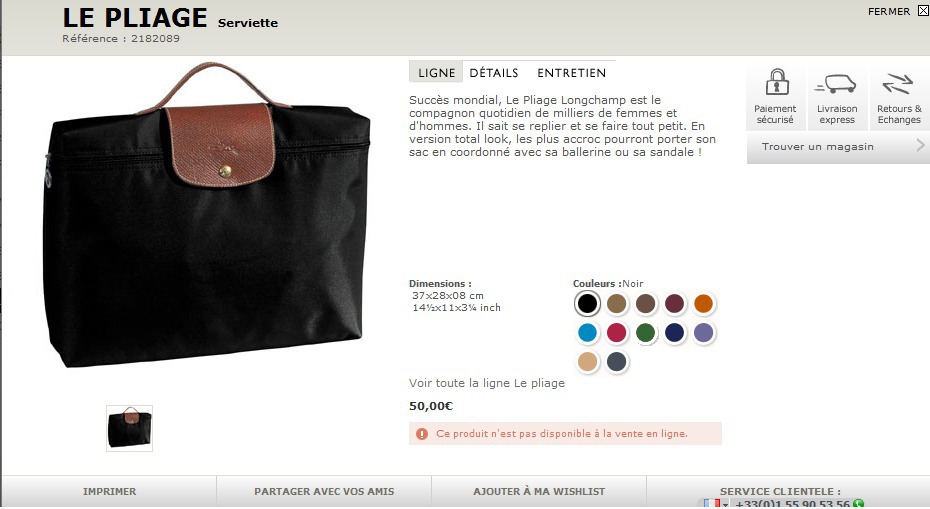Choose the green color swatch
Viewport: 930px width, 509px height.
tap(645, 332)
